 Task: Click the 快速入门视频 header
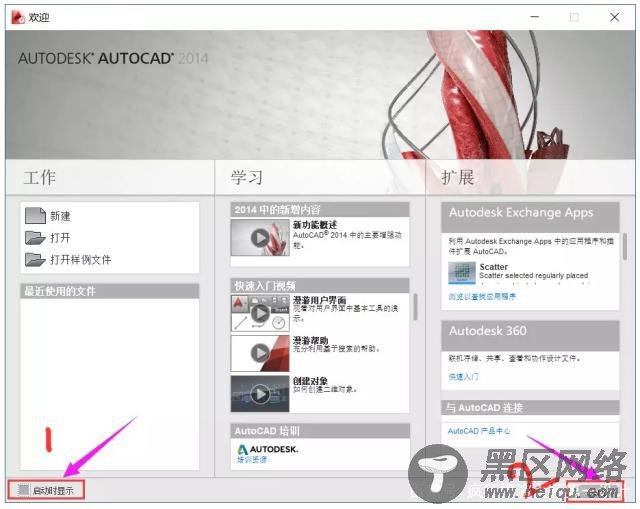coord(320,285)
